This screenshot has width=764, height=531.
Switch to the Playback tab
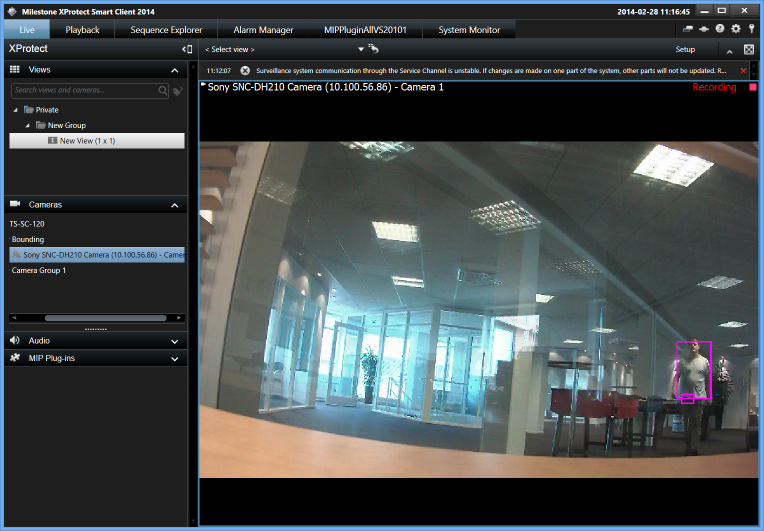(82, 30)
